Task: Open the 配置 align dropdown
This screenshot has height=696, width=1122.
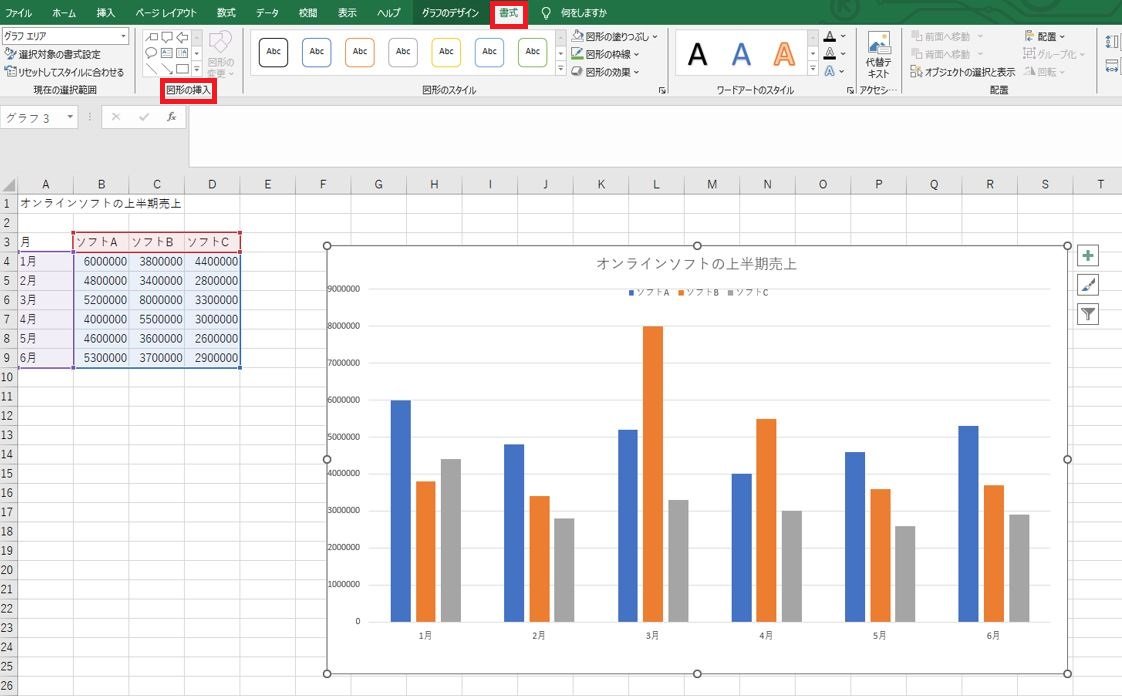Action: (1045, 36)
